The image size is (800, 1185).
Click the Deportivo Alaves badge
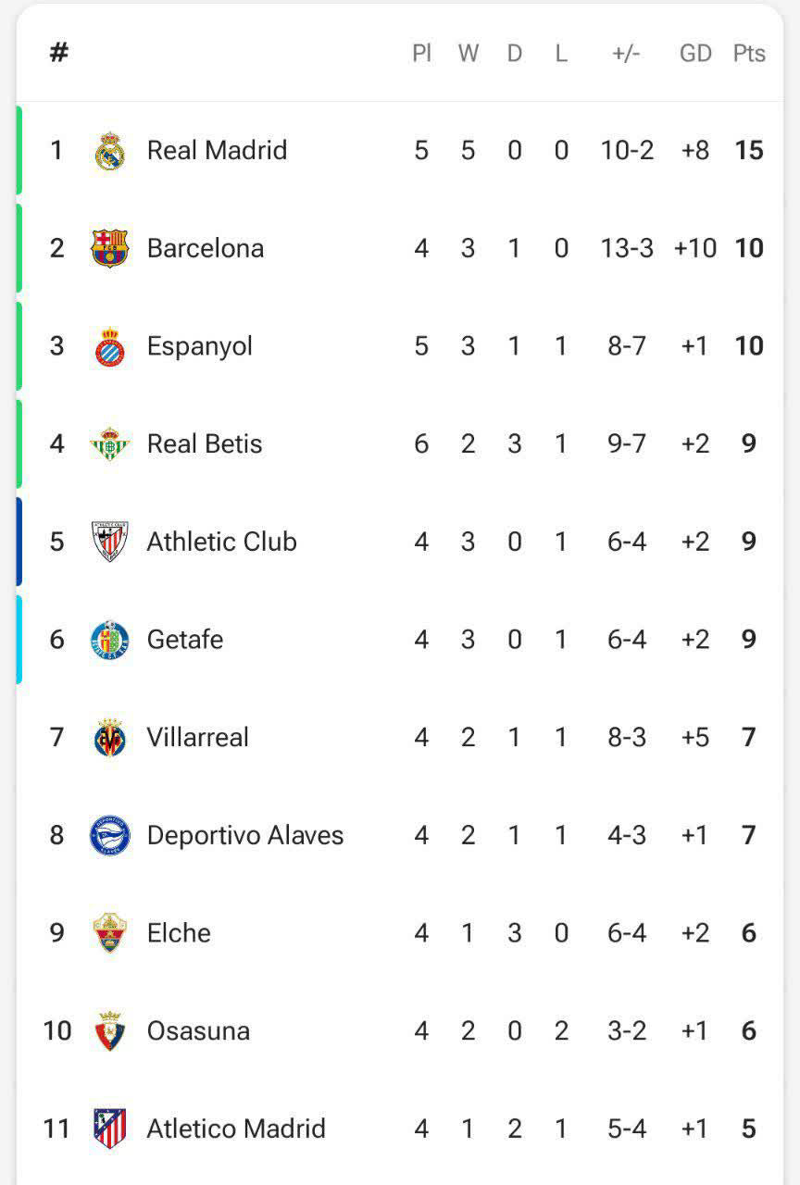109,836
